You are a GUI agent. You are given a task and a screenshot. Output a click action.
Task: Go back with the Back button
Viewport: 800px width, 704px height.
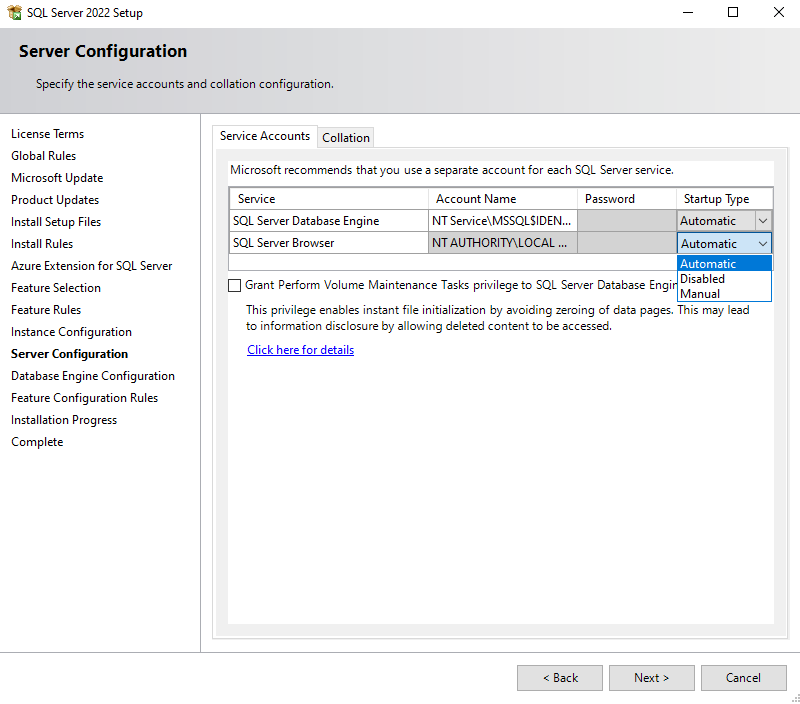click(x=560, y=677)
